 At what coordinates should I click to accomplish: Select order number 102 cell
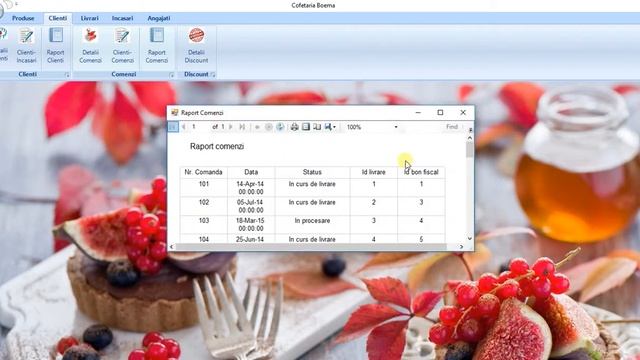tap(204, 206)
